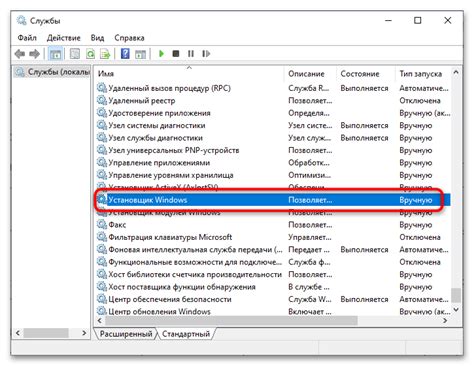Image resolution: width=474 pixels, height=366 pixels.
Task: Select the Центр обновления Windows service
Action: (x=273, y=311)
